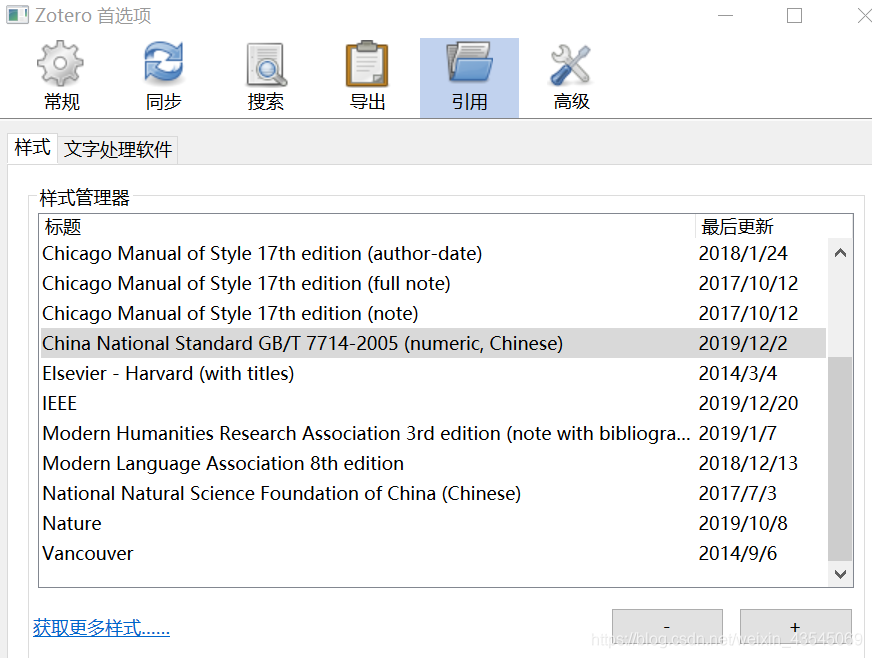Remove selected style with the minus button
The height and width of the screenshot is (658, 872).
pos(667,628)
